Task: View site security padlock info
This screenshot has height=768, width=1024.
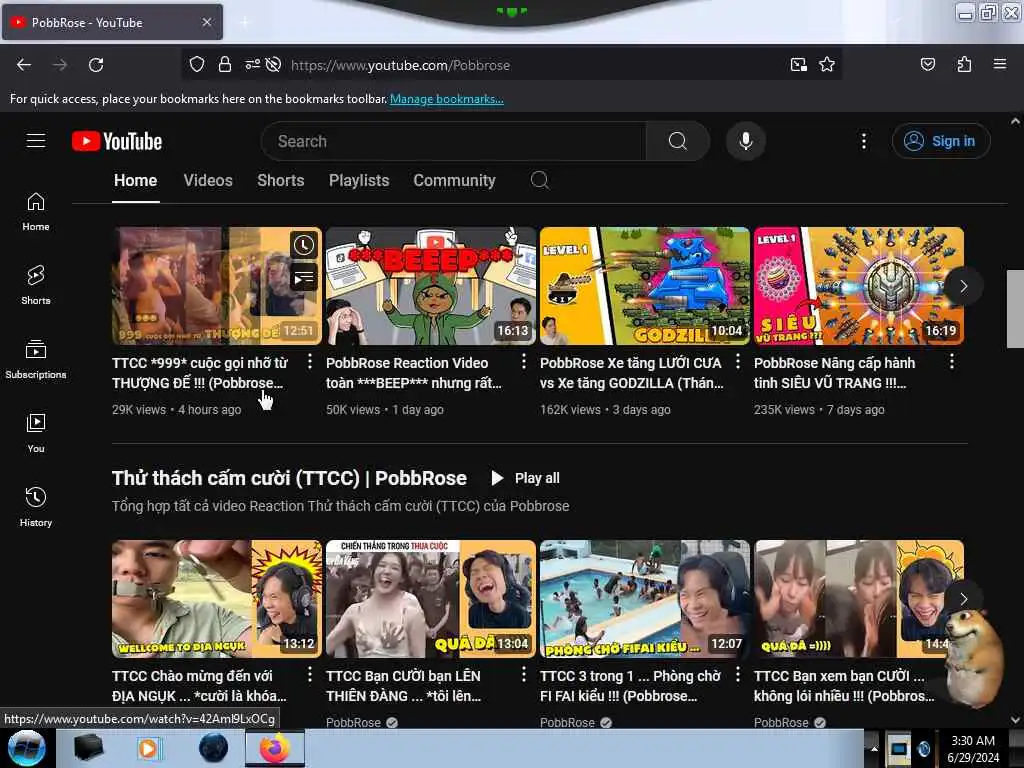Action: (x=225, y=65)
